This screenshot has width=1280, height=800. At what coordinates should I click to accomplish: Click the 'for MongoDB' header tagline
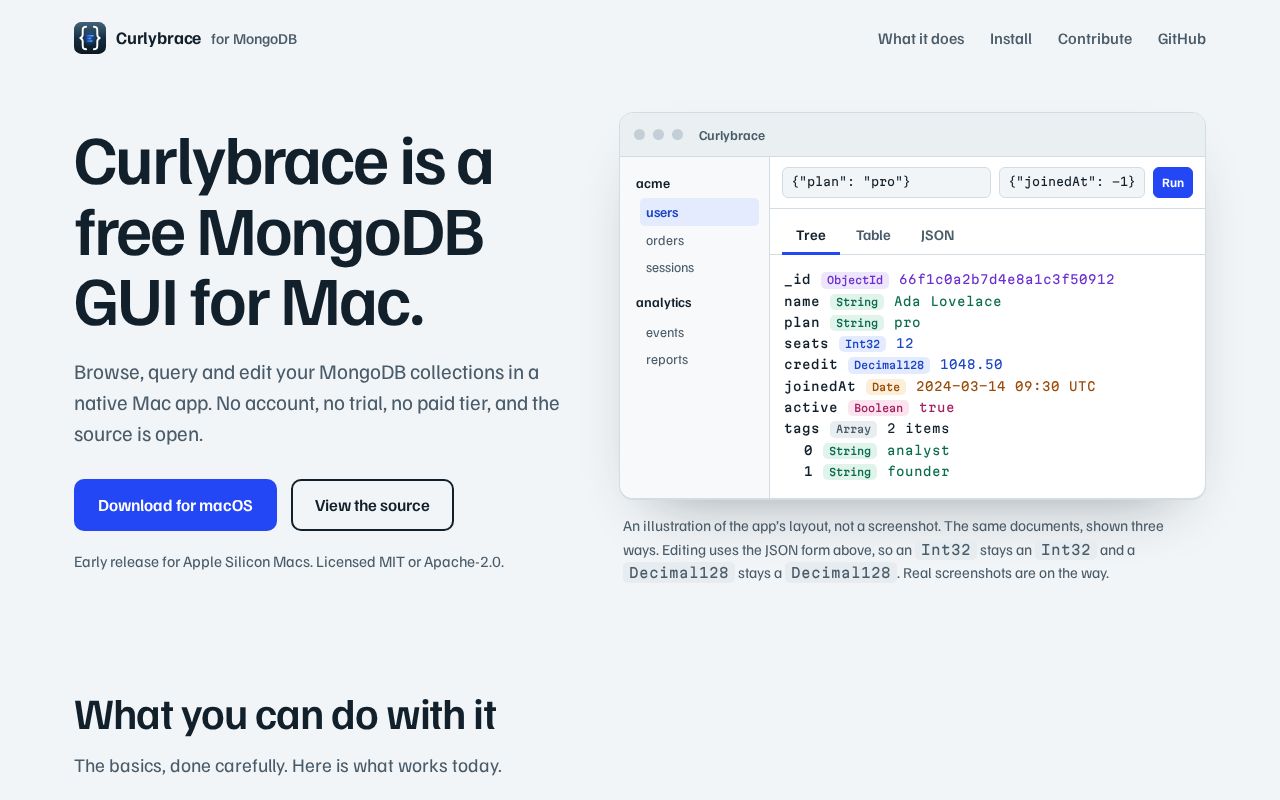(x=254, y=39)
